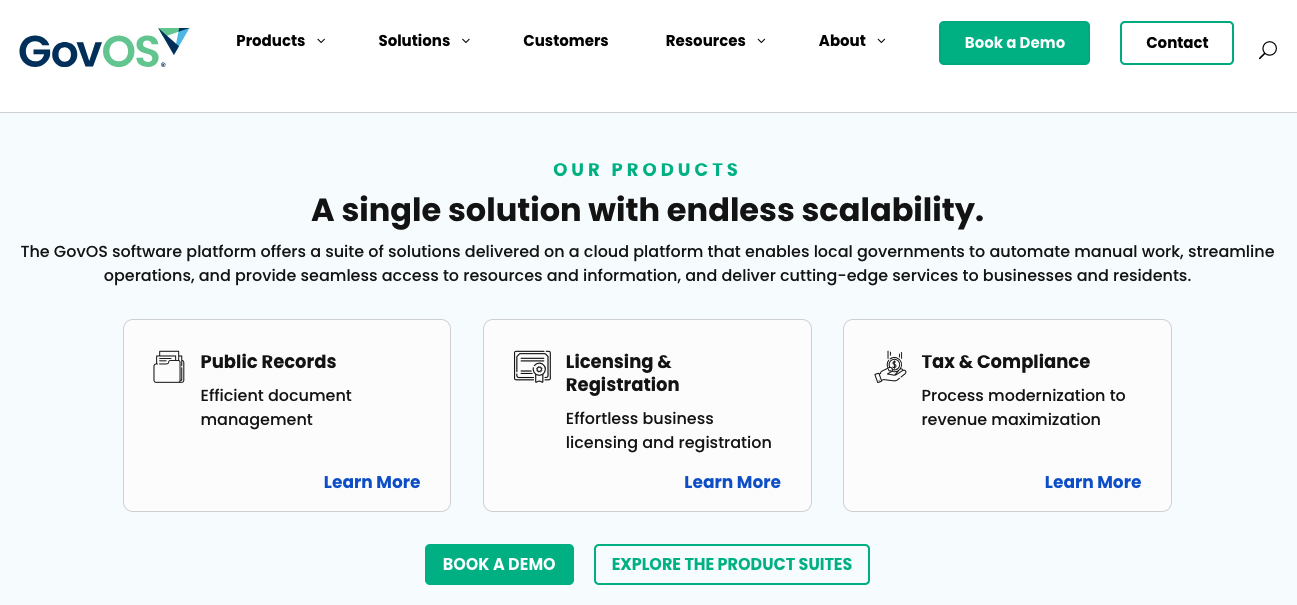Select the Public Records card heading

tap(268, 362)
